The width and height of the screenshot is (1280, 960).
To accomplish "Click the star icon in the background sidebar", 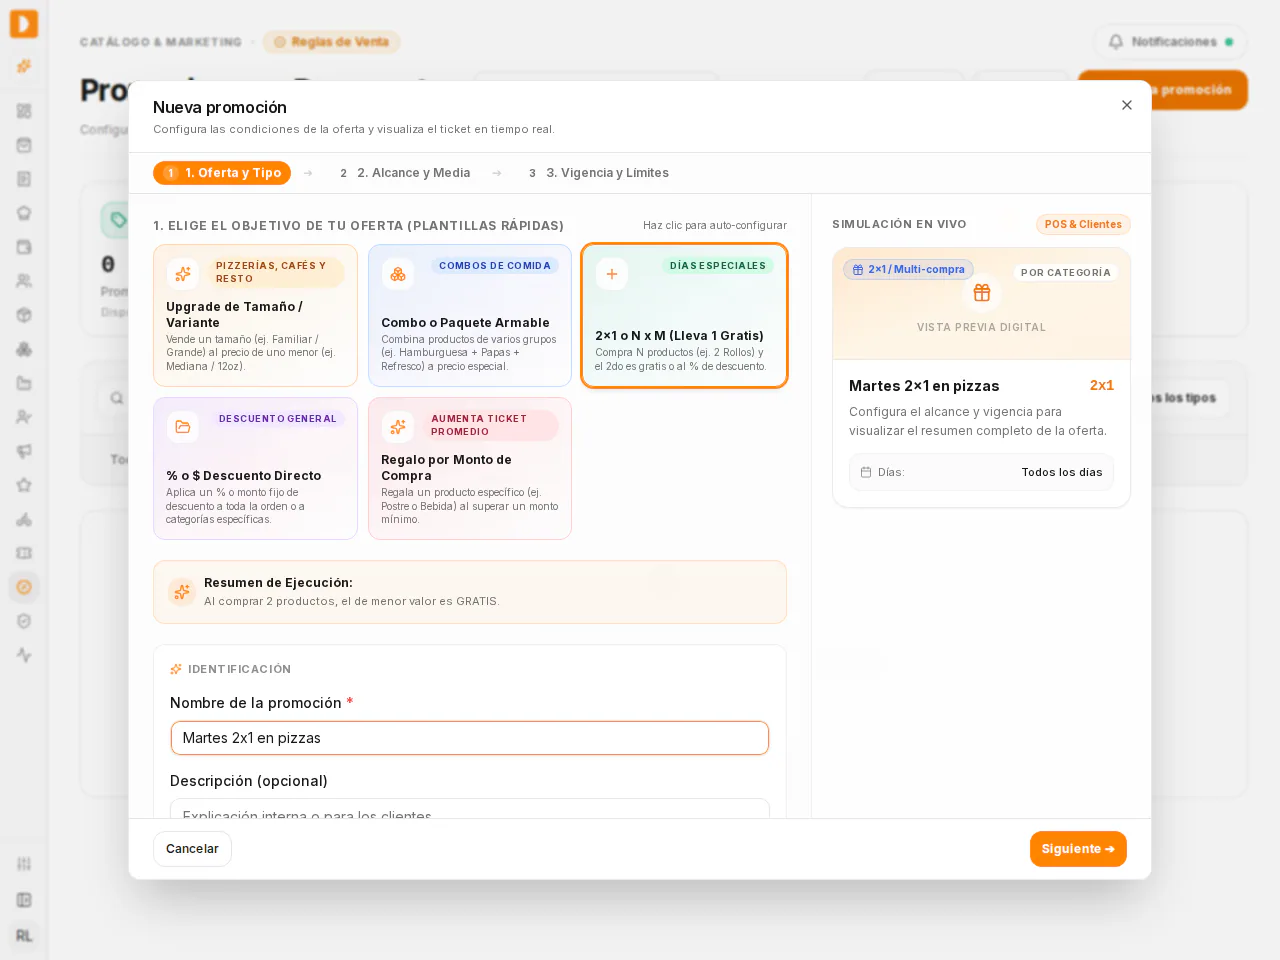I will 24,485.
